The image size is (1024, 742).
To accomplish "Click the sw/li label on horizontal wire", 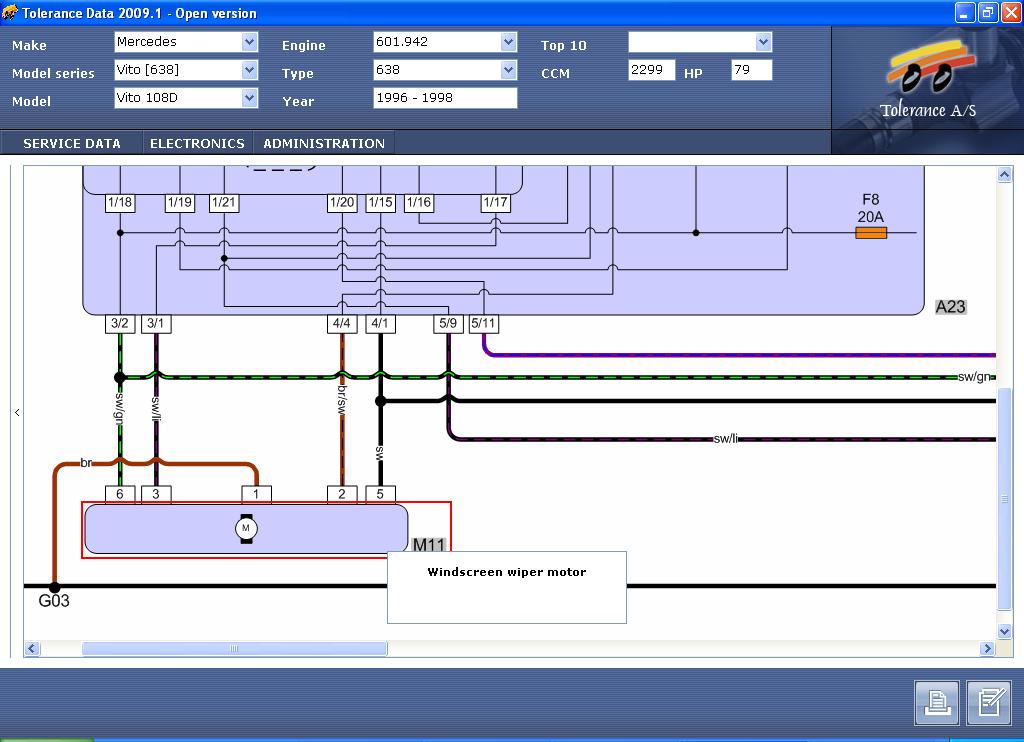I will click(x=725, y=438).
